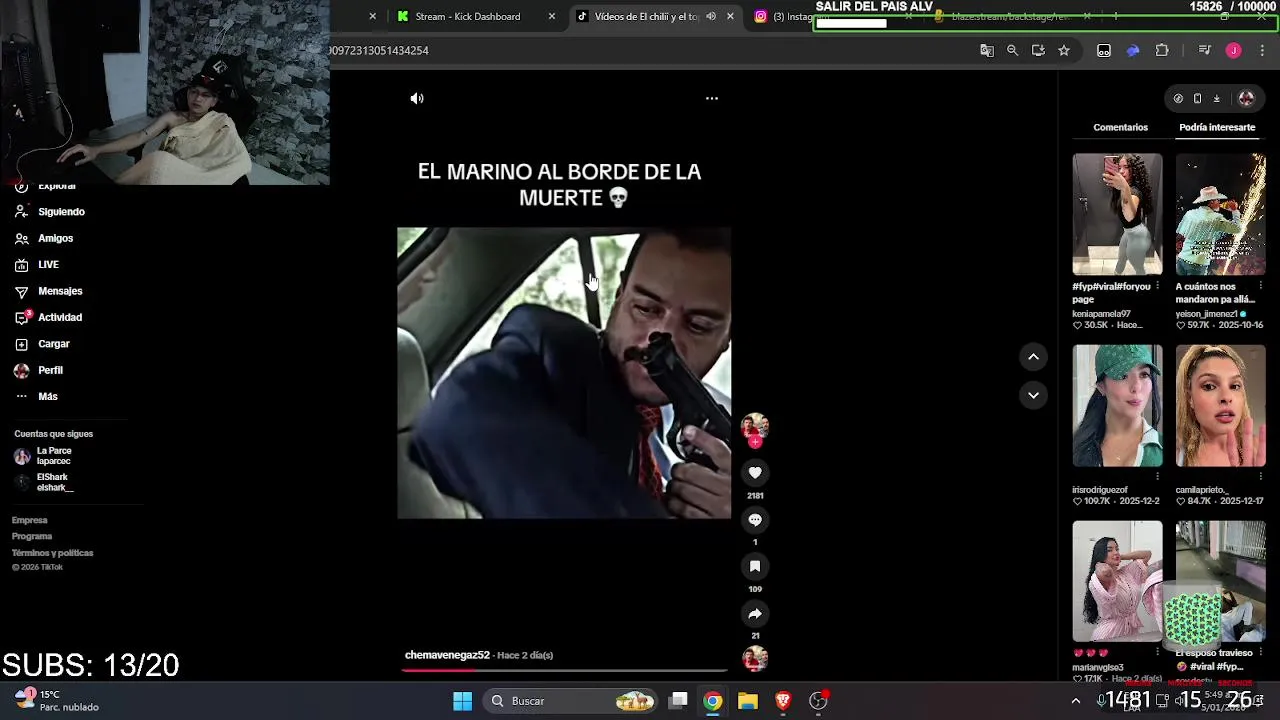Viewport: 1280px width, 720px height.
Task: Open the Siguiendo feed in the sidebar
Action: [50, 212]
